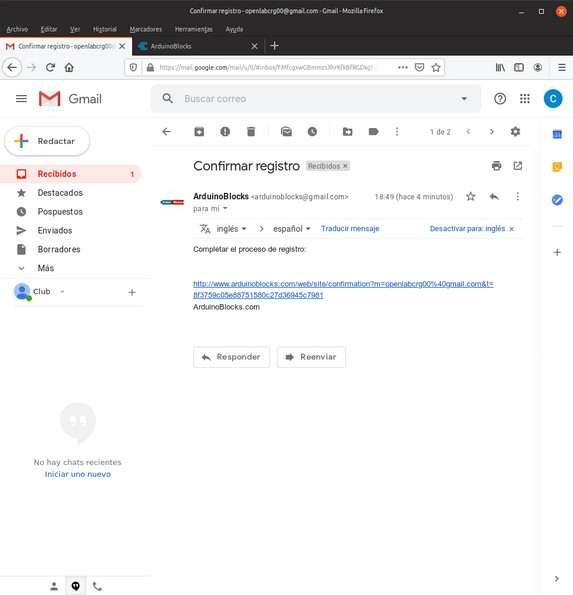
Task: Open the Club hangouts status dropdown
Action: pyautogui.click(x=62, y=292)
